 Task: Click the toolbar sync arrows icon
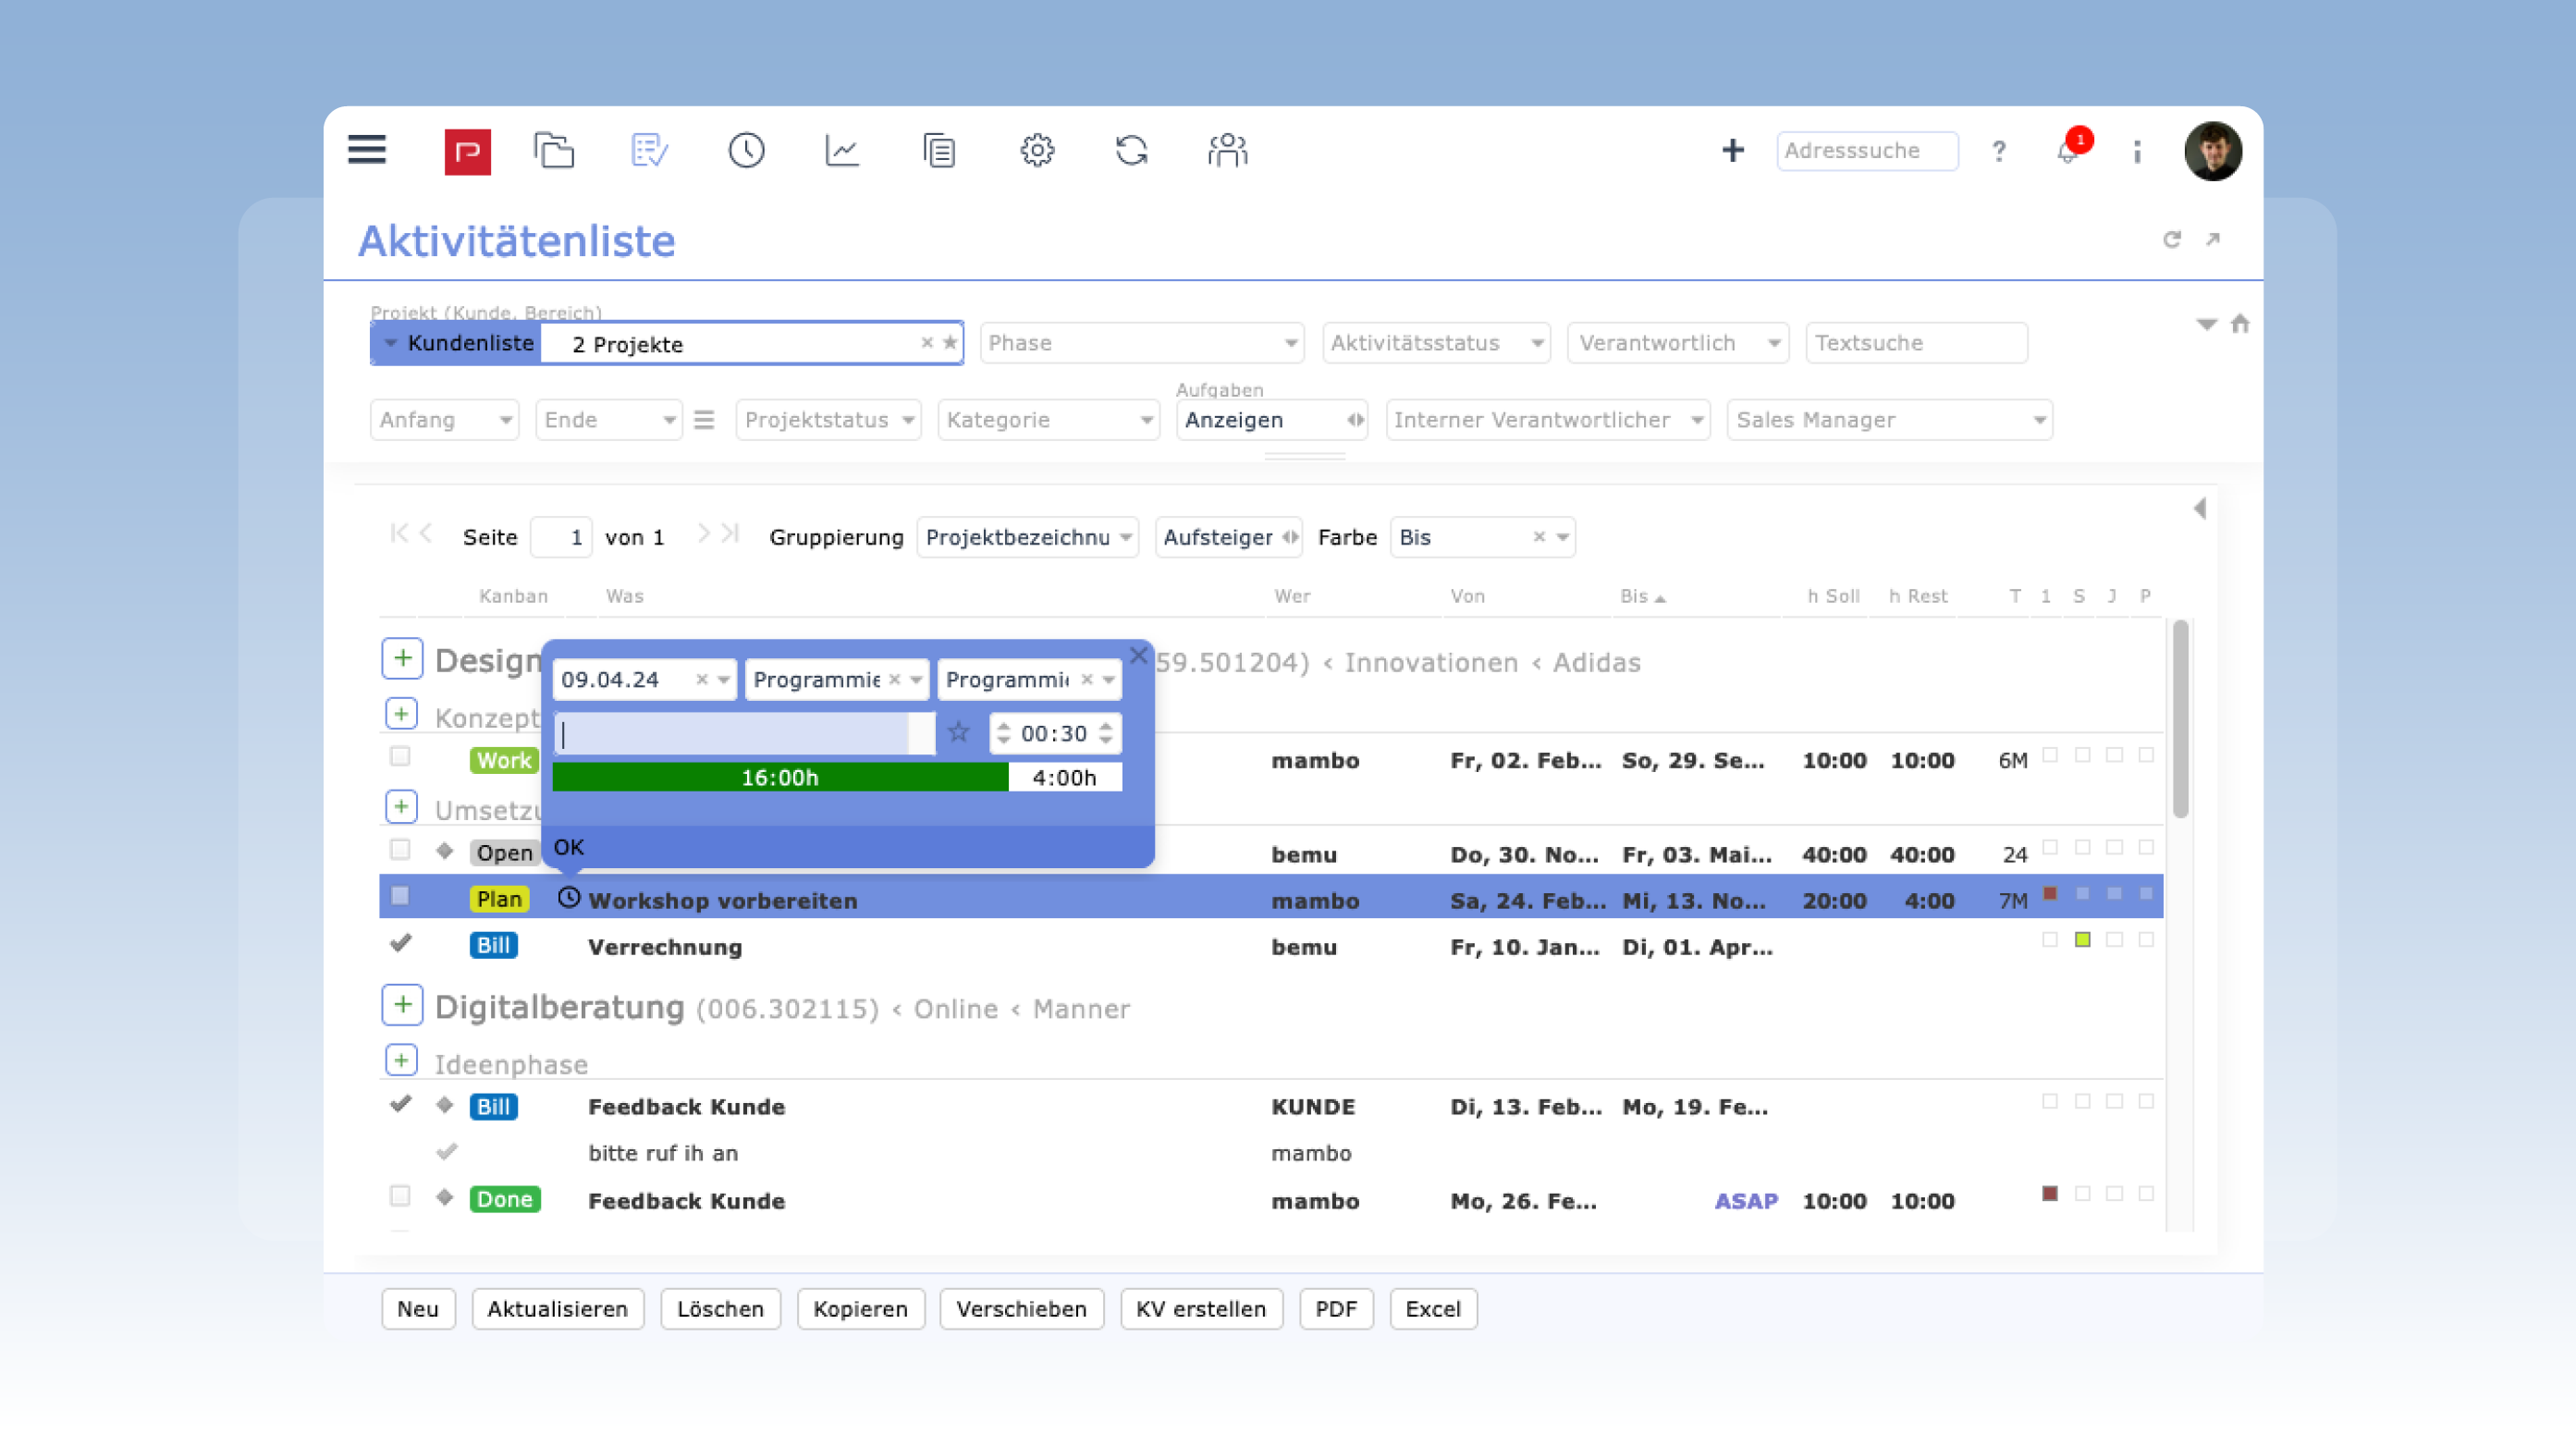[x=1131, y=151]
